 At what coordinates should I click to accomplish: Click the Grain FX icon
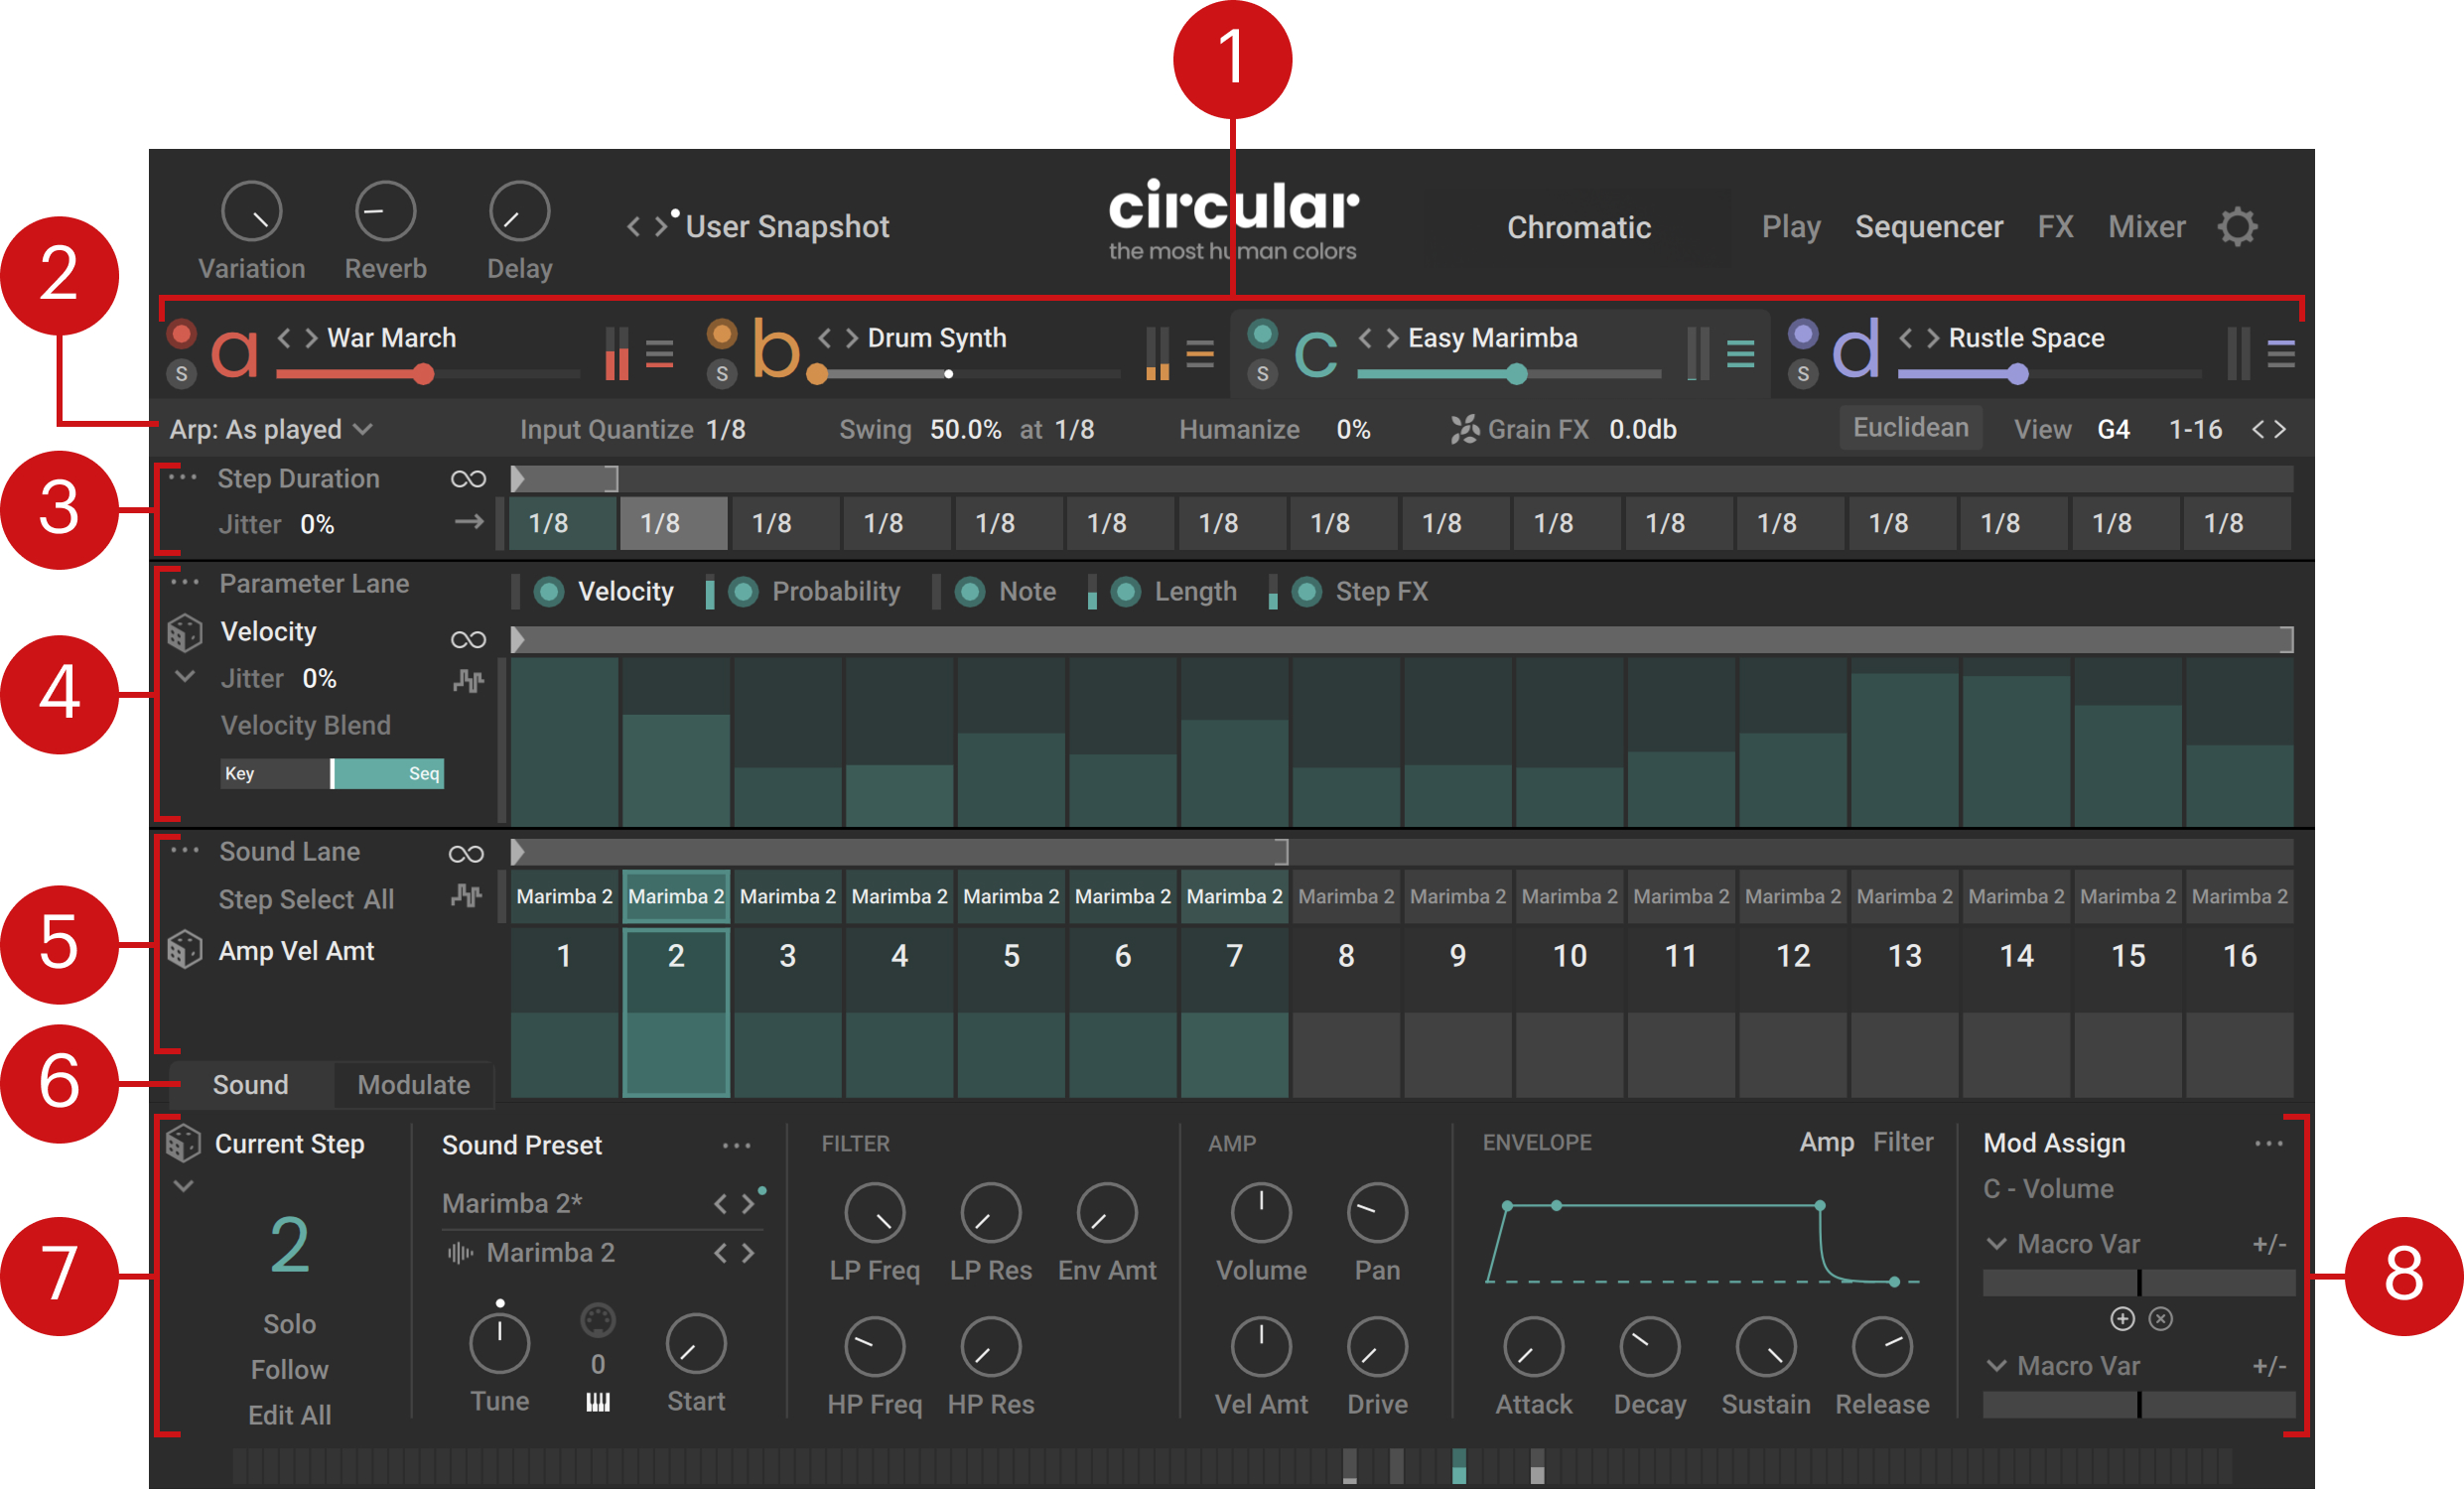point(1465,429)
